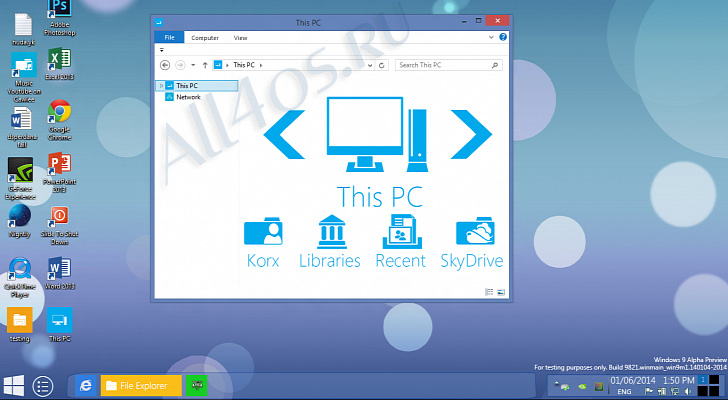Screen dimensions: 728x400
Task: Open the GeForce Experience desktop icon
Action: click(20, 178)
